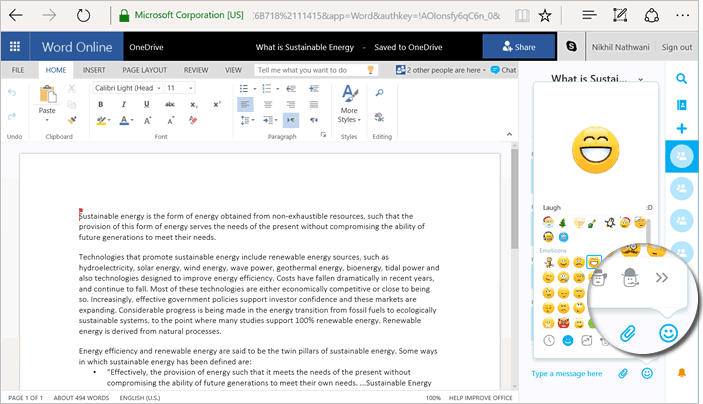Click the Undo arrow icon
The width and height of the screenshot is (703, 404).
tap(12, 93)
